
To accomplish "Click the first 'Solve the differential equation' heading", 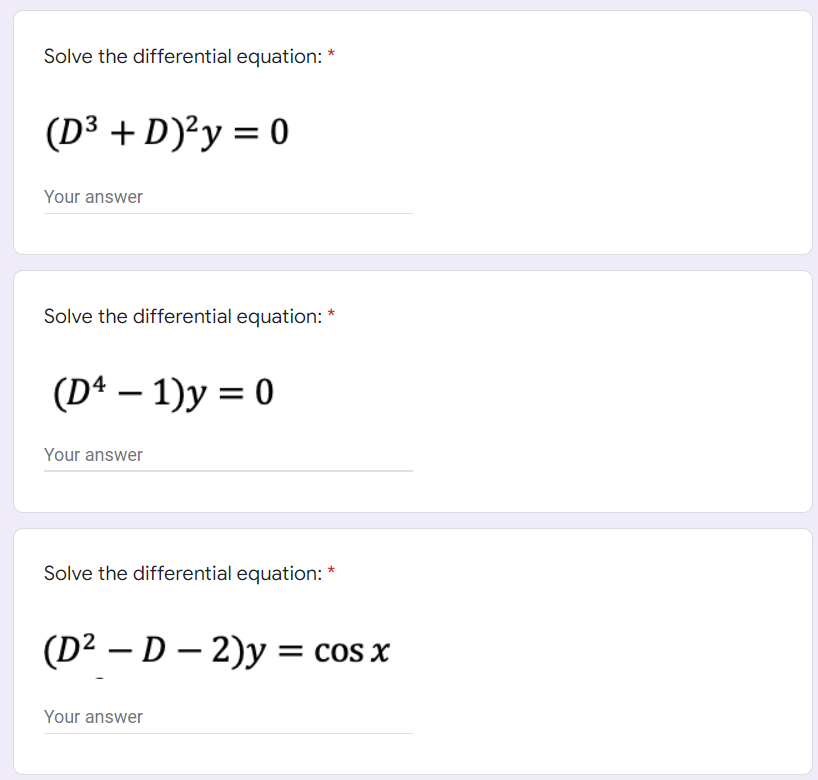I will pos(180,56).
